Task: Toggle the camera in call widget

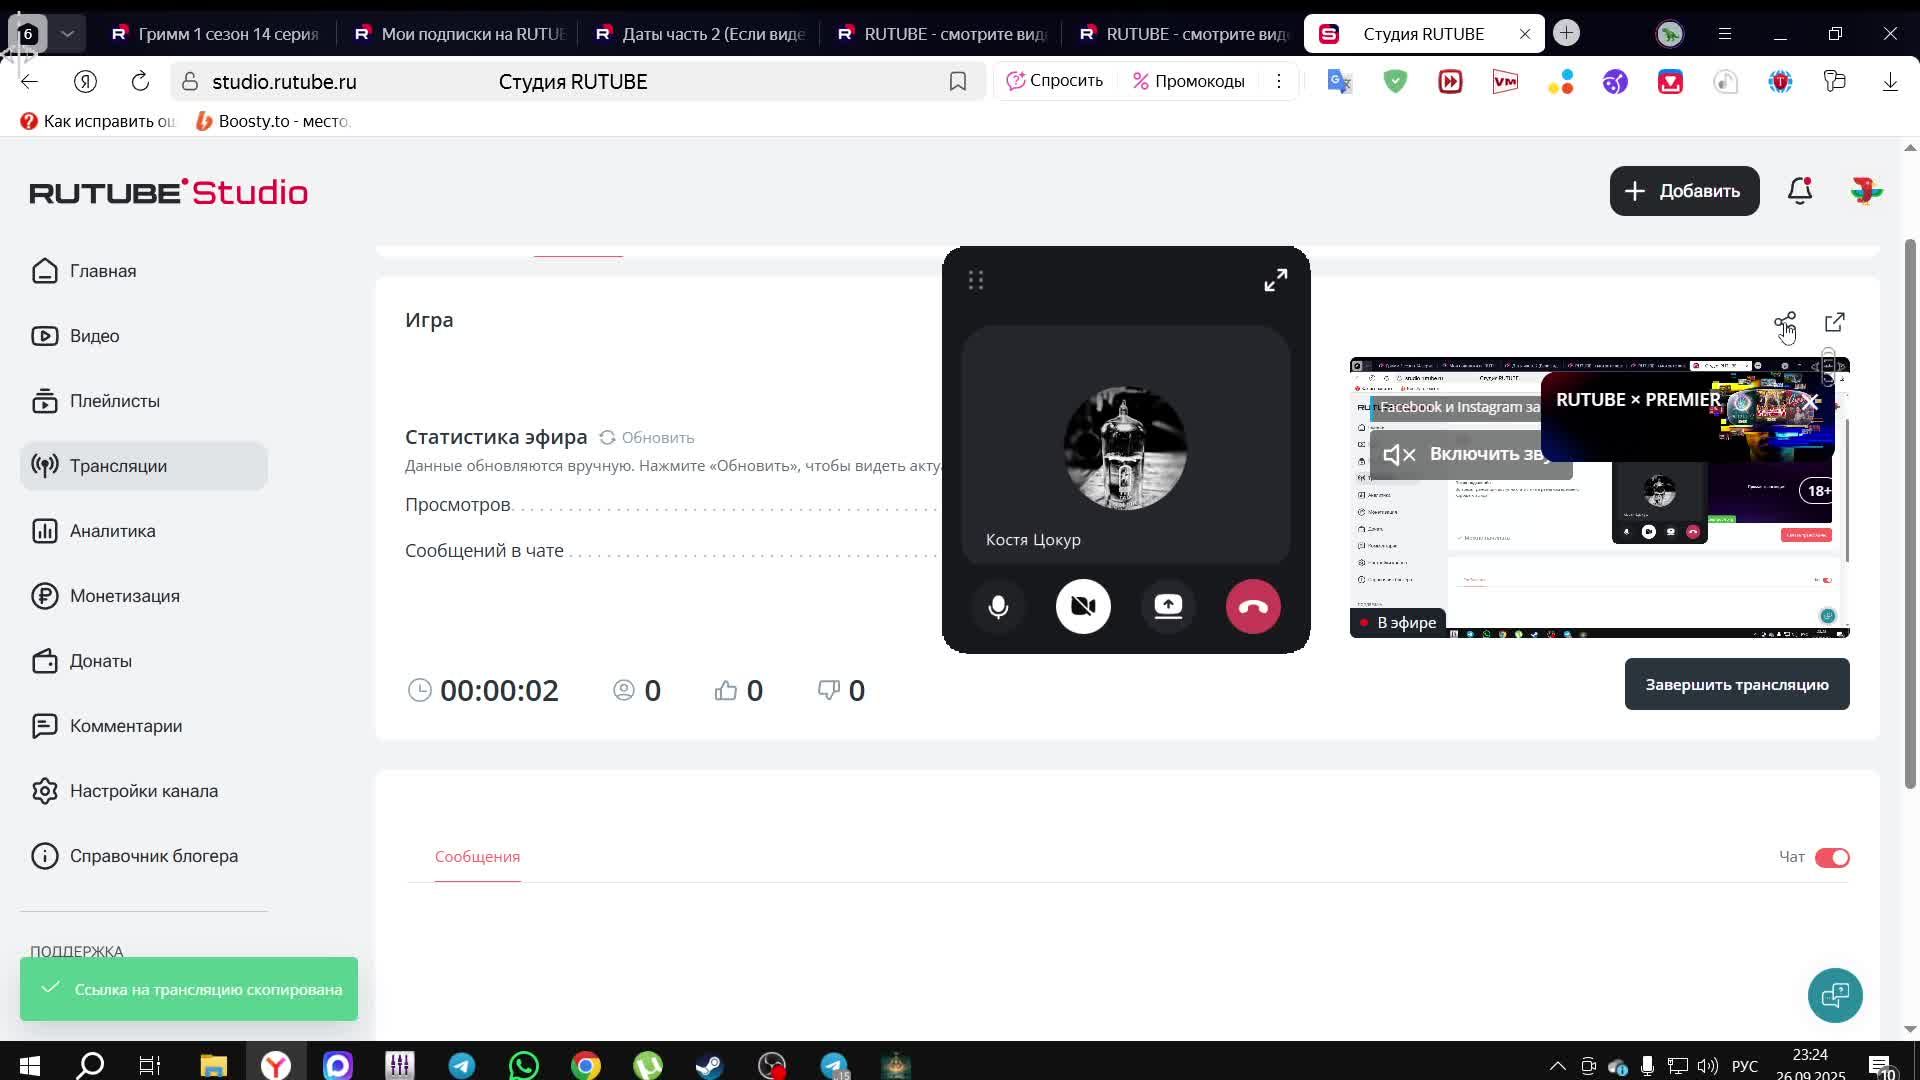Action: pos(1083,607)
